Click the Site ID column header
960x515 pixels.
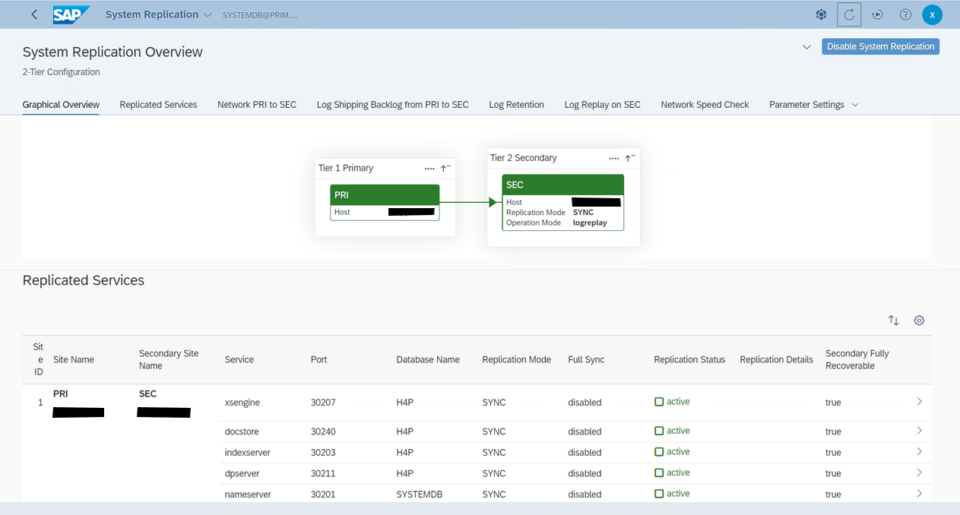pyautogui.click(x=39, y=359)
